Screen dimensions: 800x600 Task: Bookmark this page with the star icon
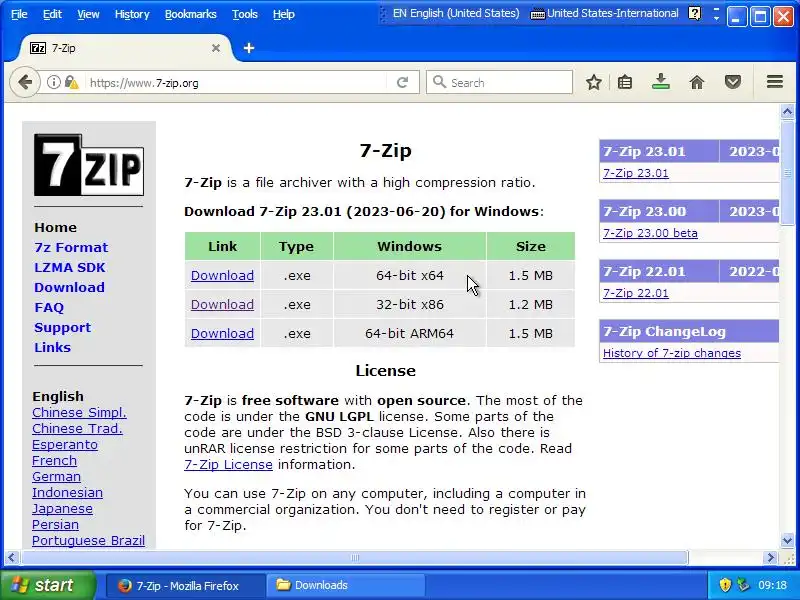(593, 82)
